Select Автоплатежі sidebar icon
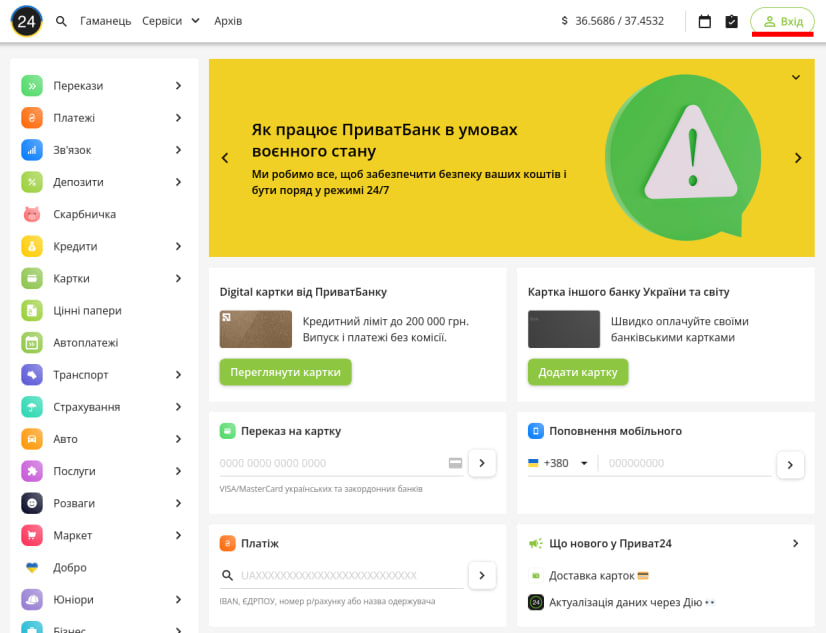826x633 pixels. (32, 342)
